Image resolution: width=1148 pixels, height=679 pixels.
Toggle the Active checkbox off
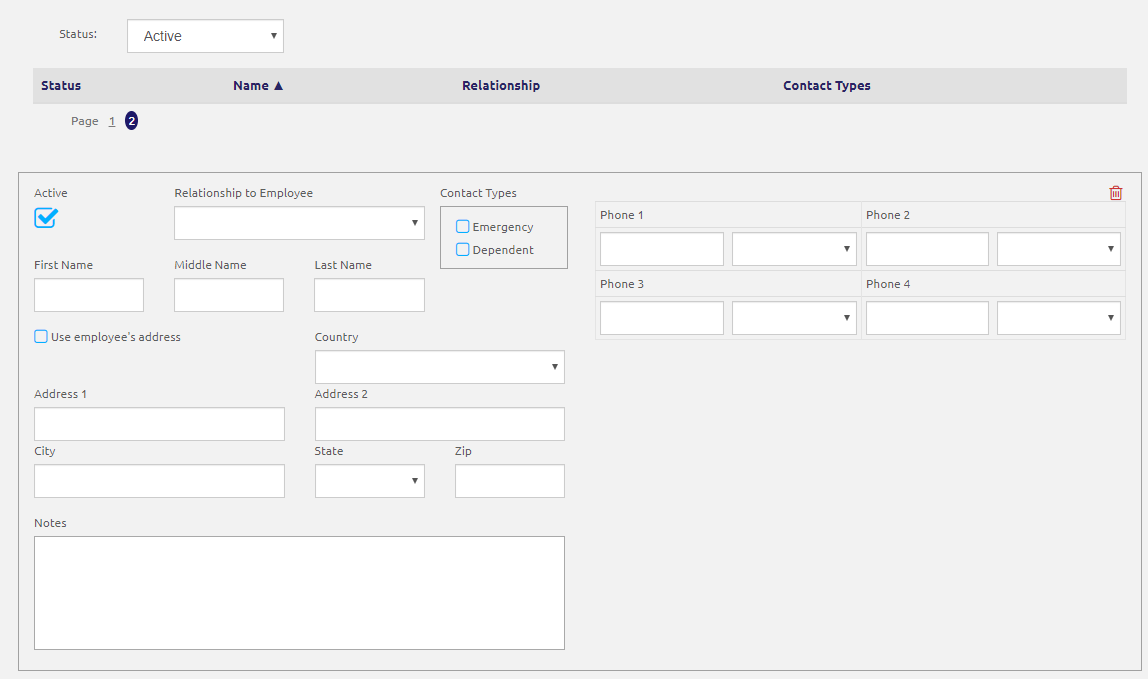pyautogui.click(x=43, y=216)
